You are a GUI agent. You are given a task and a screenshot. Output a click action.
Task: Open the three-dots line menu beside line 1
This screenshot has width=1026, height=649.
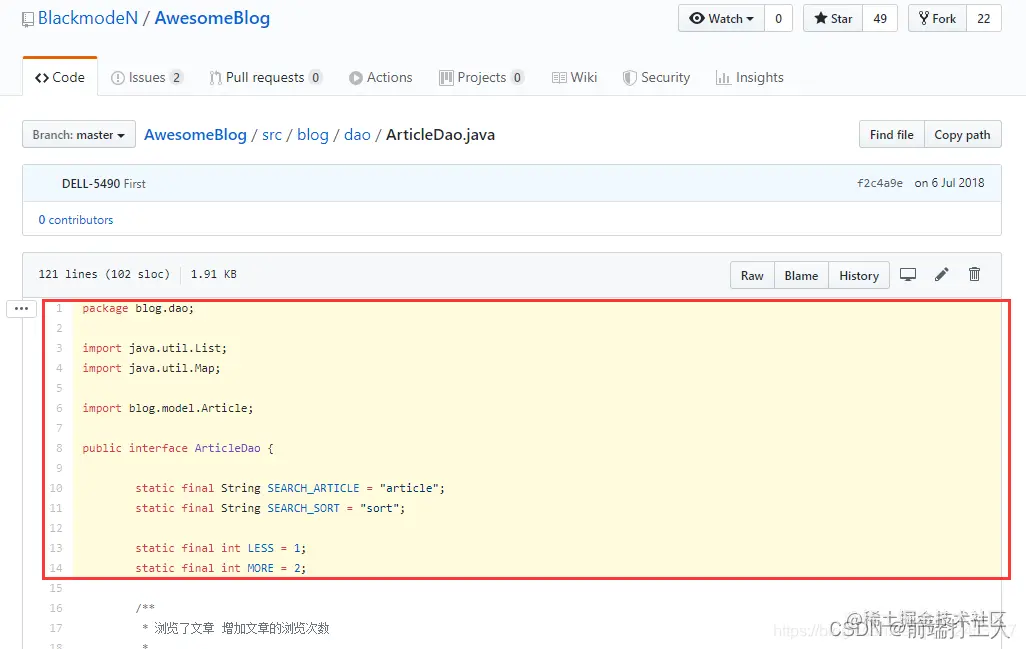point(21,308)
